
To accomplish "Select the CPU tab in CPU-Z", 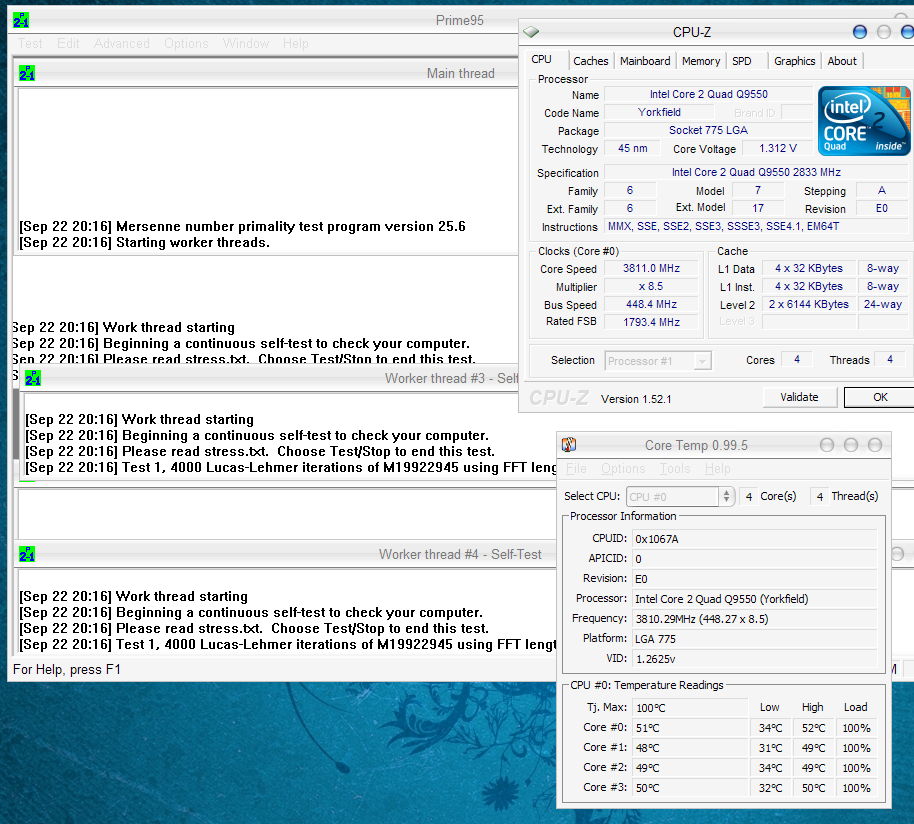I will pyautogui.click(x=542, y=59).
